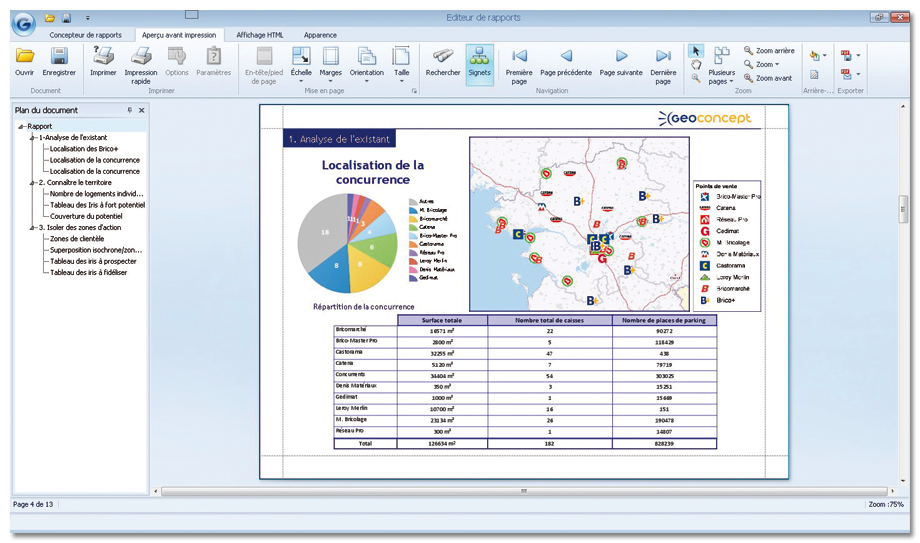Go to Page précédente
Viewport: 920px width, 543px height.
[x=566, y=62]
